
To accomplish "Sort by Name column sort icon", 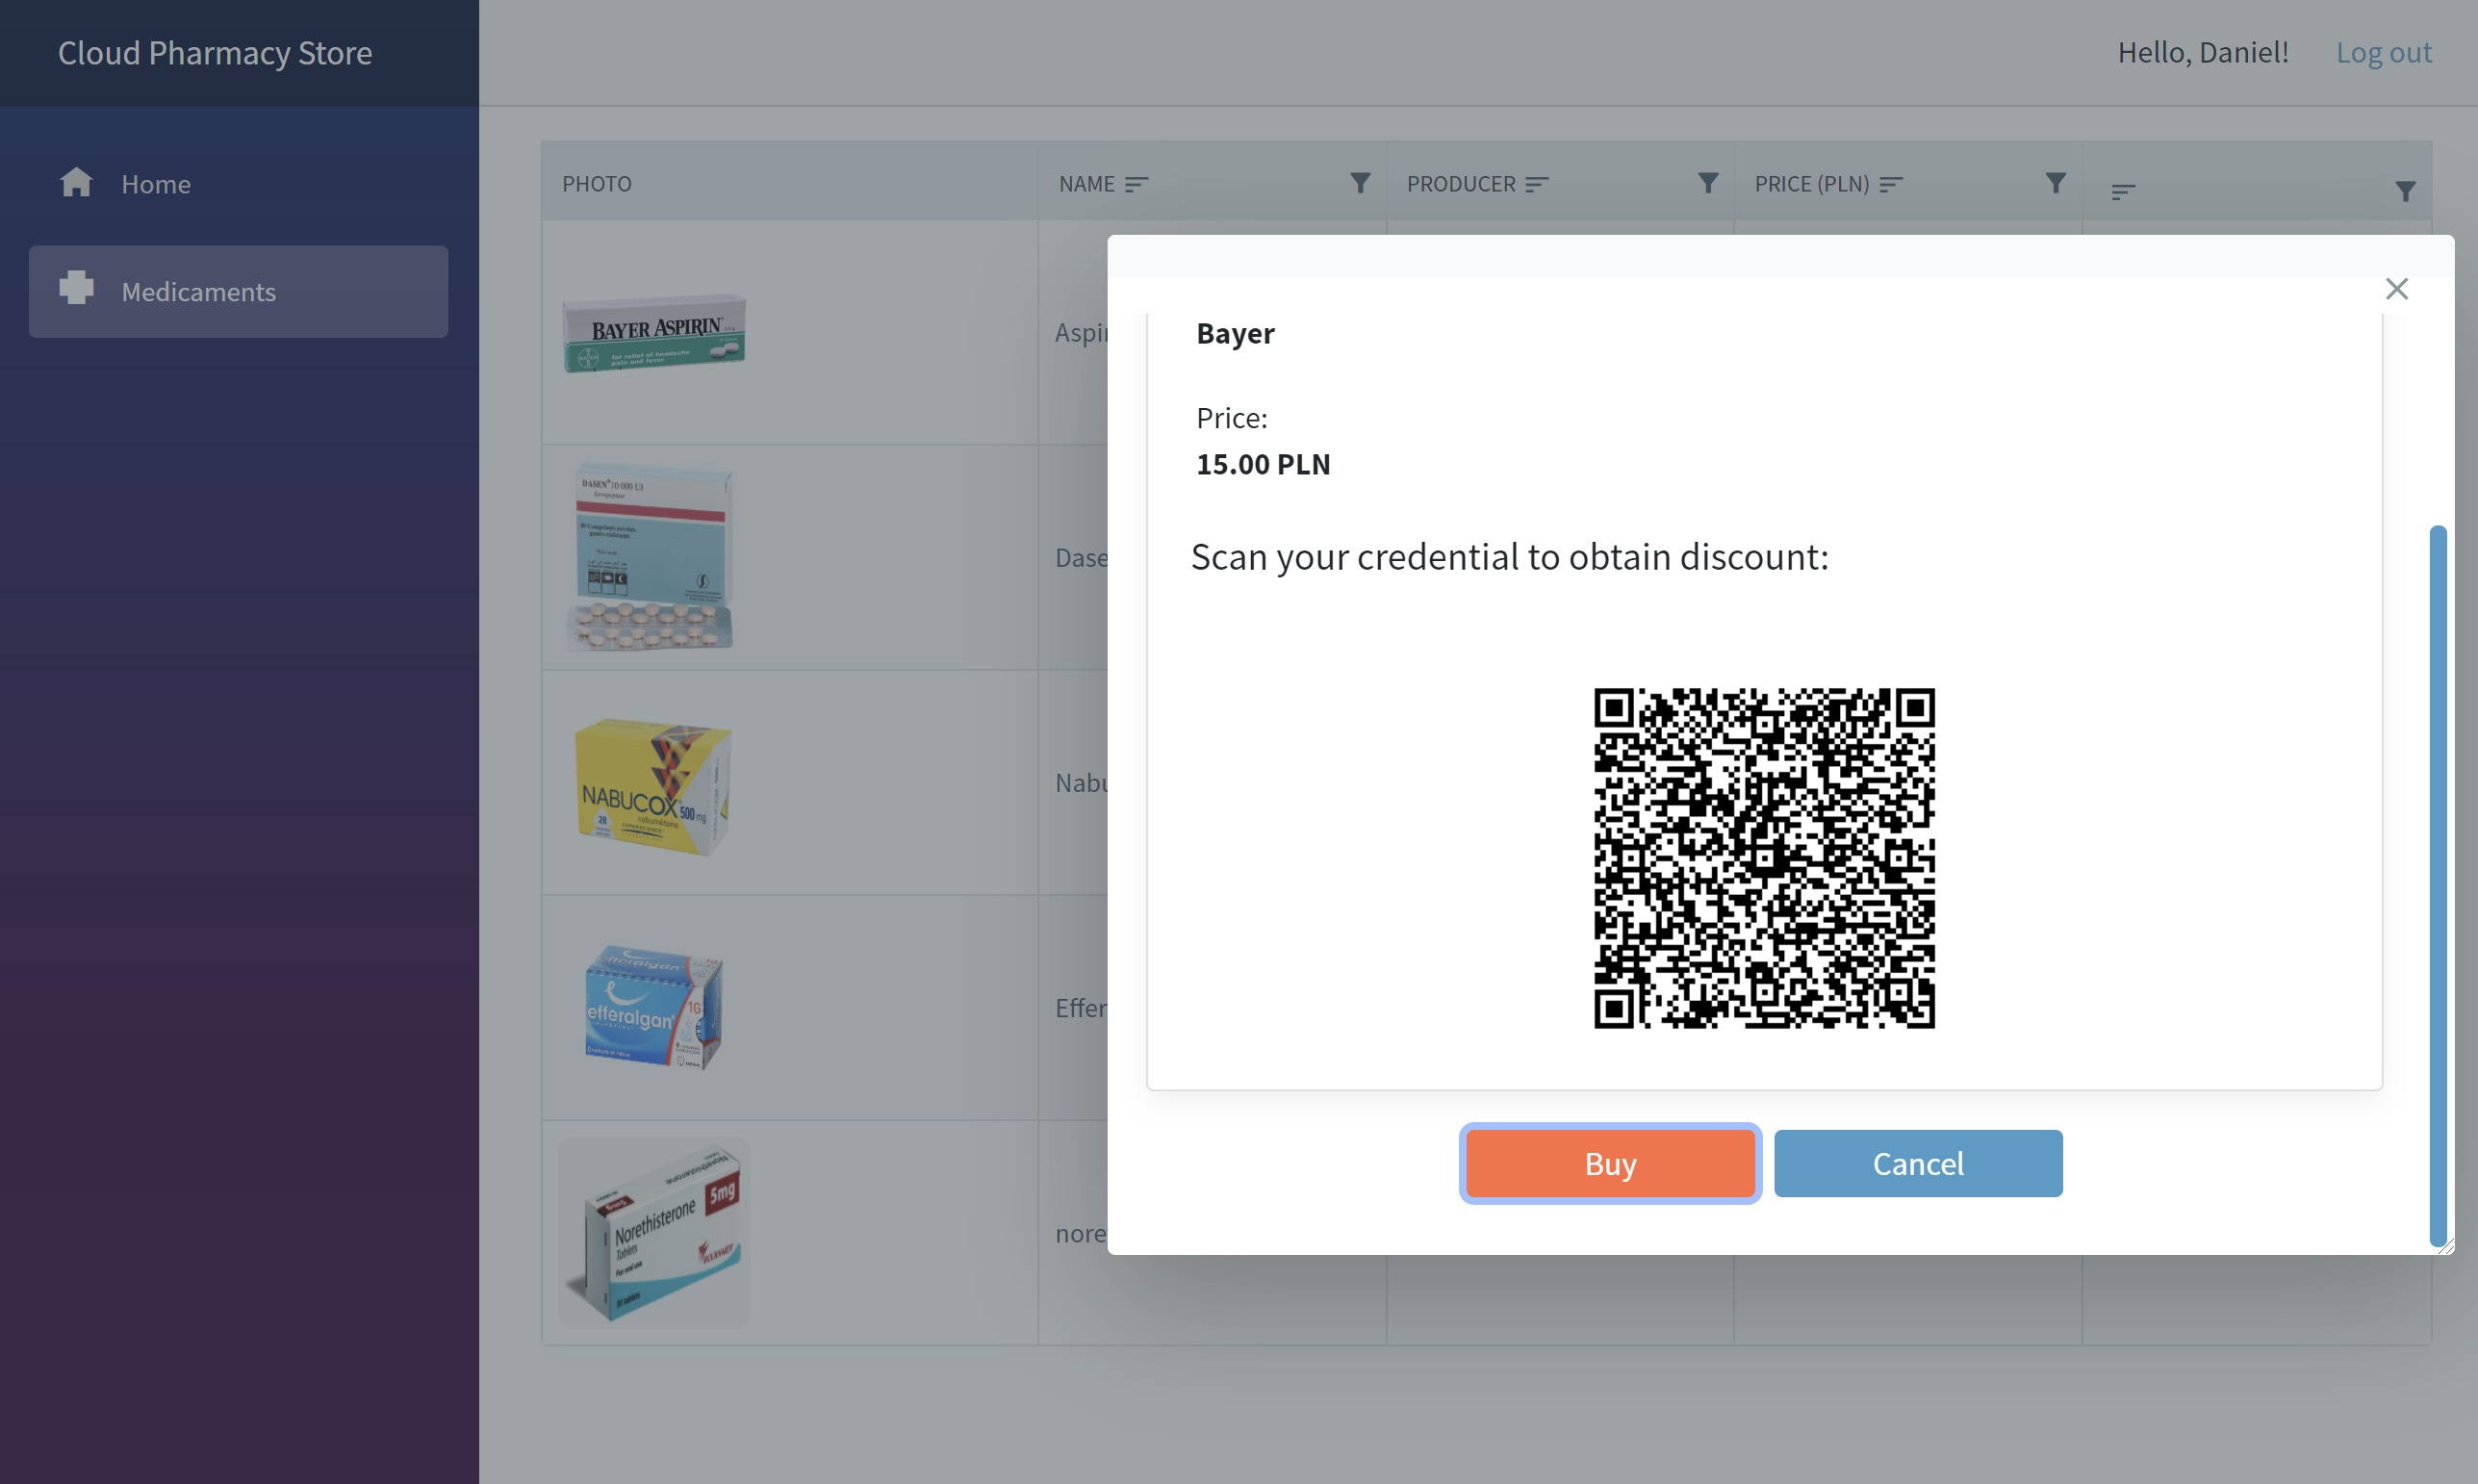I will click(x=1136, y=184).
